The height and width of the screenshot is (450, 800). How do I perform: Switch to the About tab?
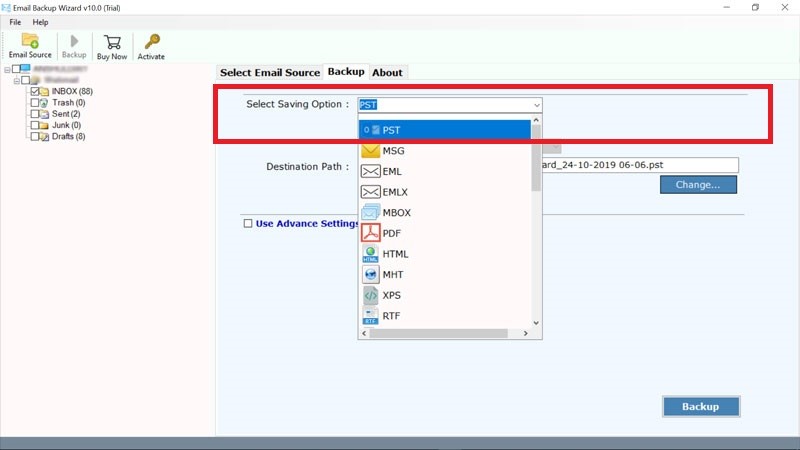coord(387,72)
